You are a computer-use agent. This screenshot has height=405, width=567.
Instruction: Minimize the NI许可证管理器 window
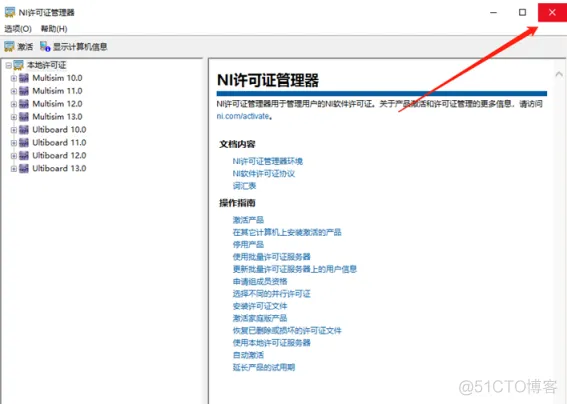[494, 13]
